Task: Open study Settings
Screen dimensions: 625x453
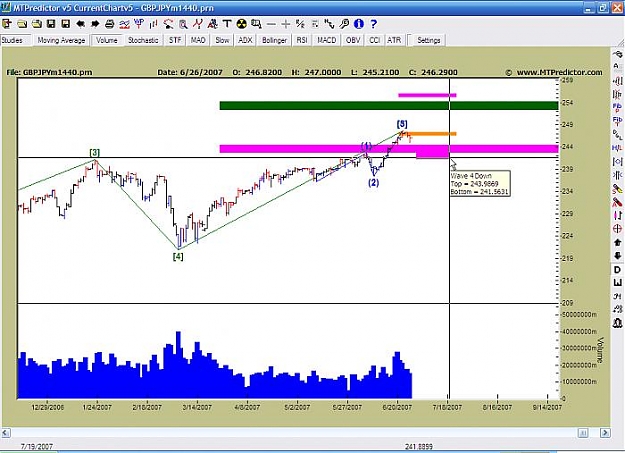Action: [x=428, y=40]
